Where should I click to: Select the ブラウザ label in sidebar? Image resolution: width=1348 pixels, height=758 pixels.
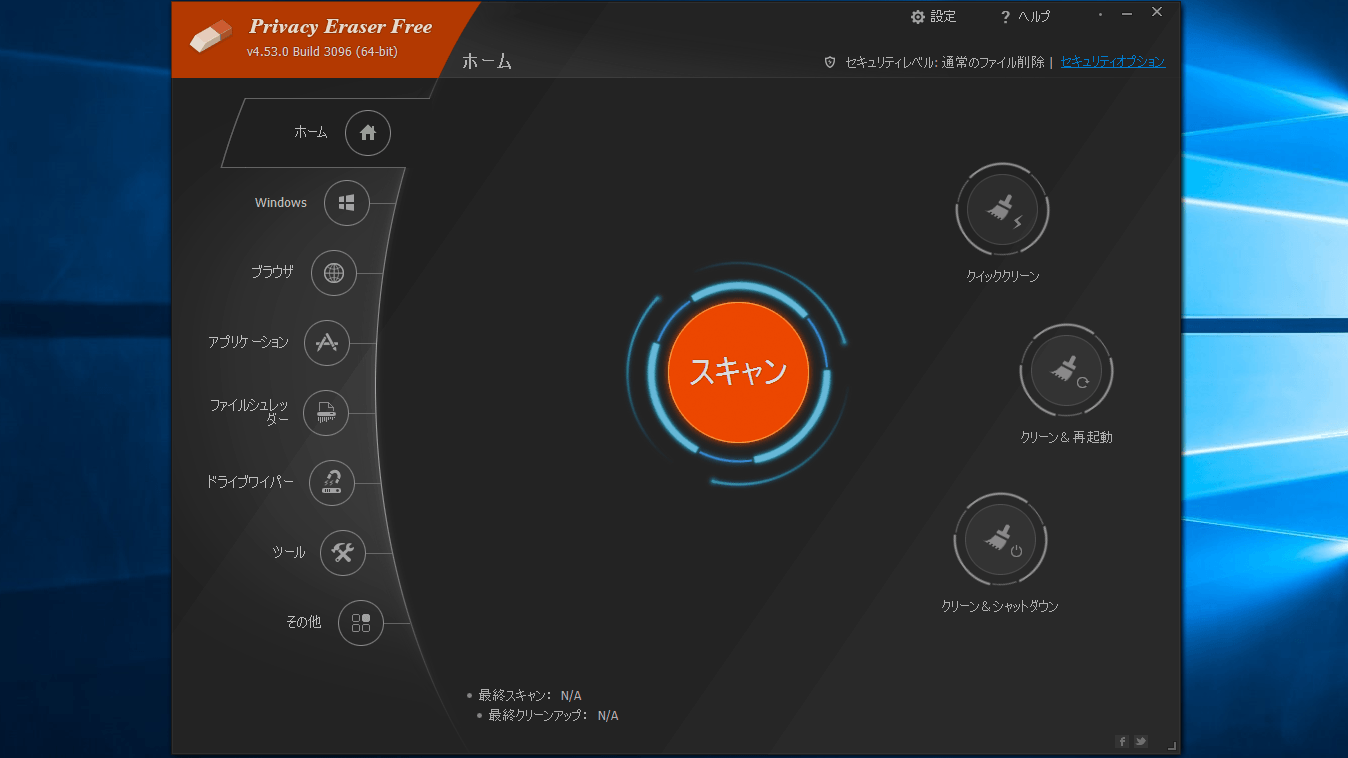point(272,272)
